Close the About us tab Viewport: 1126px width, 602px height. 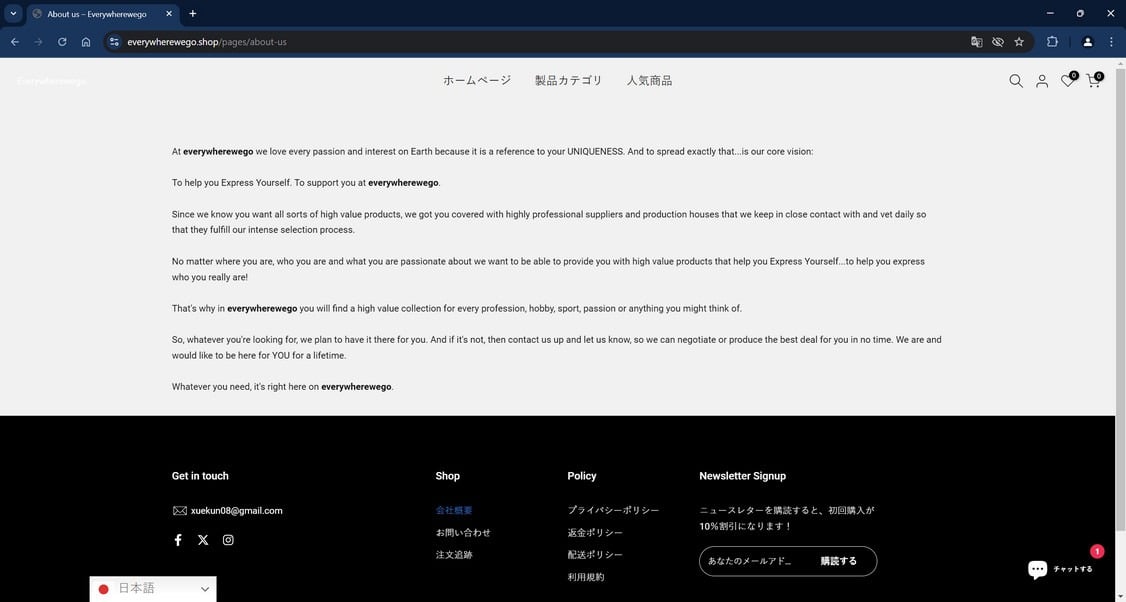169,14
